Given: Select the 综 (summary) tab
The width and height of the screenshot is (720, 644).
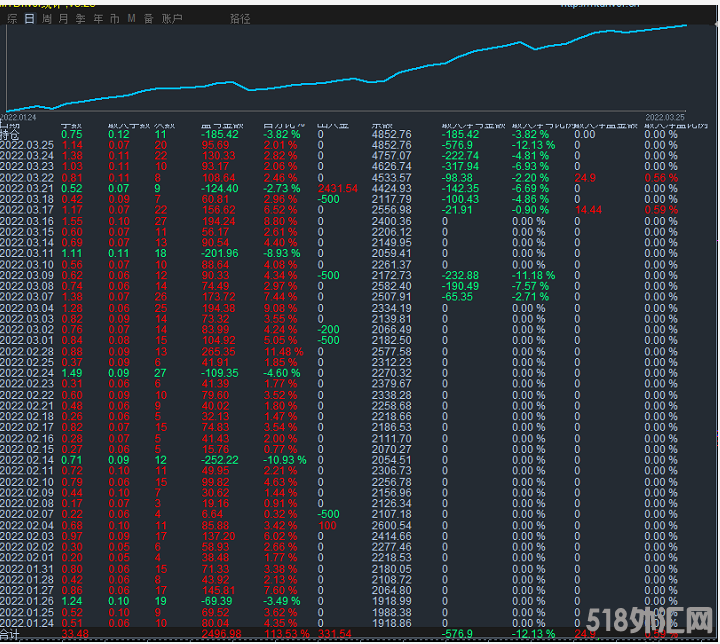Looking at the screenshot, I should click(11, 19).
